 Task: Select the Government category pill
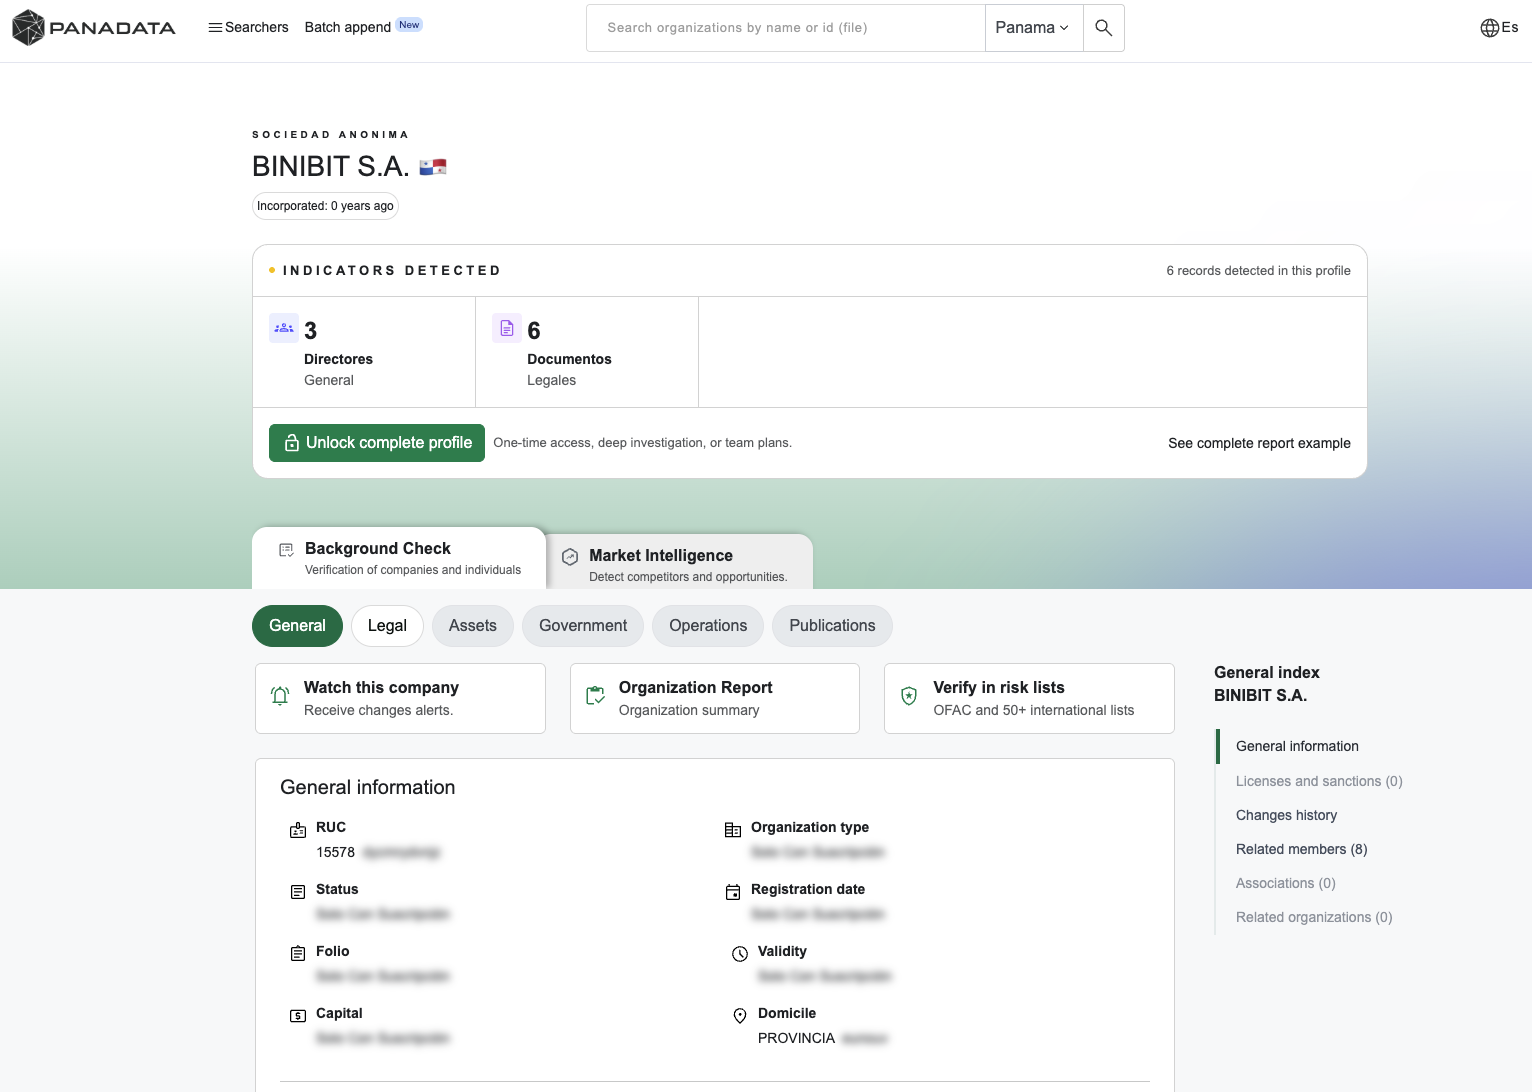pos(583,626)
